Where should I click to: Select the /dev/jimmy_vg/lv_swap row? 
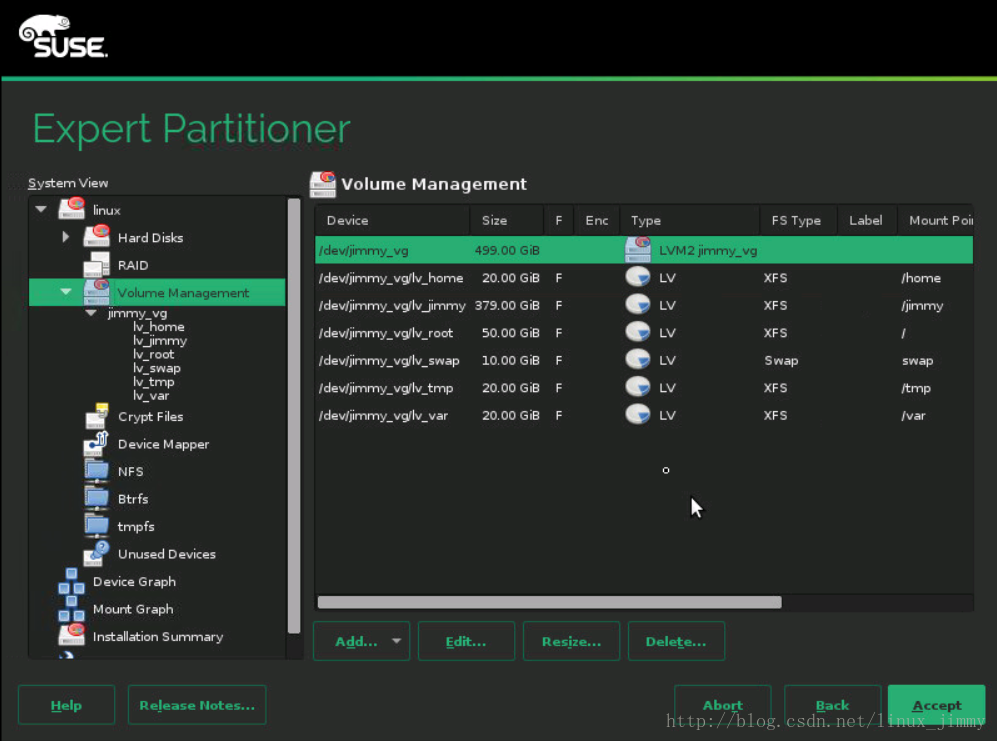[644, 359]
